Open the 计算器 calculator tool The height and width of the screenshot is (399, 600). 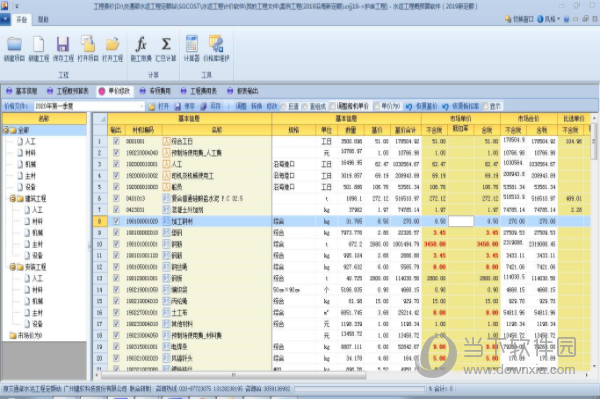192,44
